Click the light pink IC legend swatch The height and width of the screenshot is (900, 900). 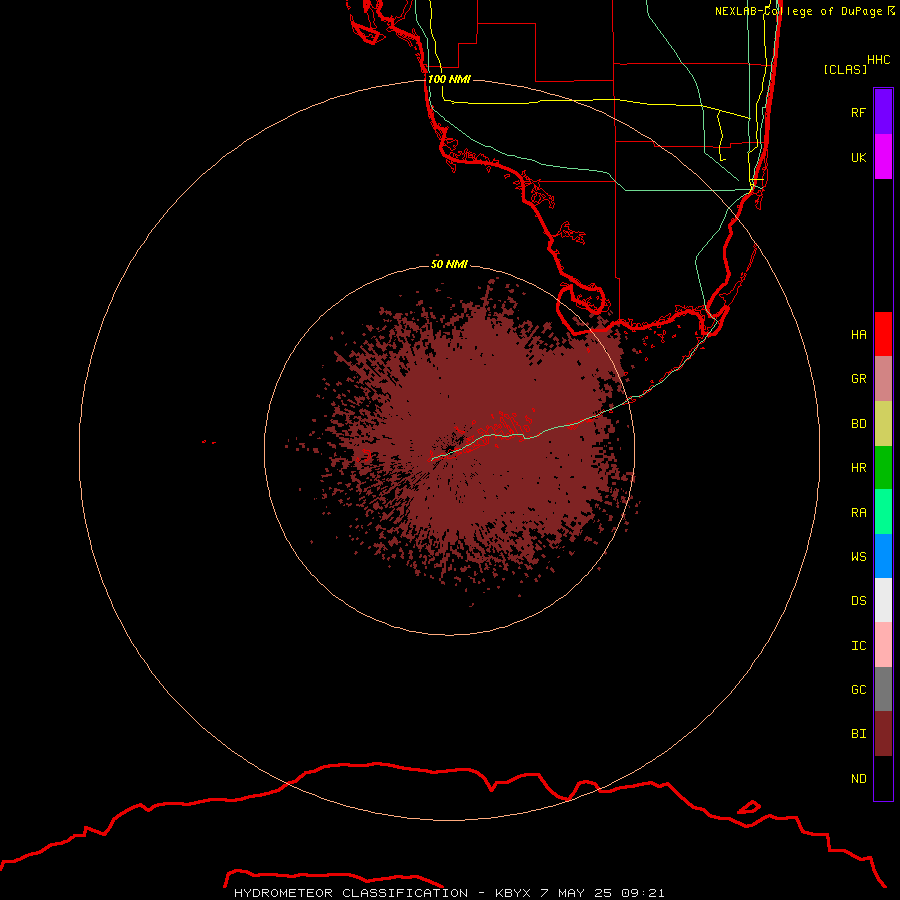tap(883, 645)
